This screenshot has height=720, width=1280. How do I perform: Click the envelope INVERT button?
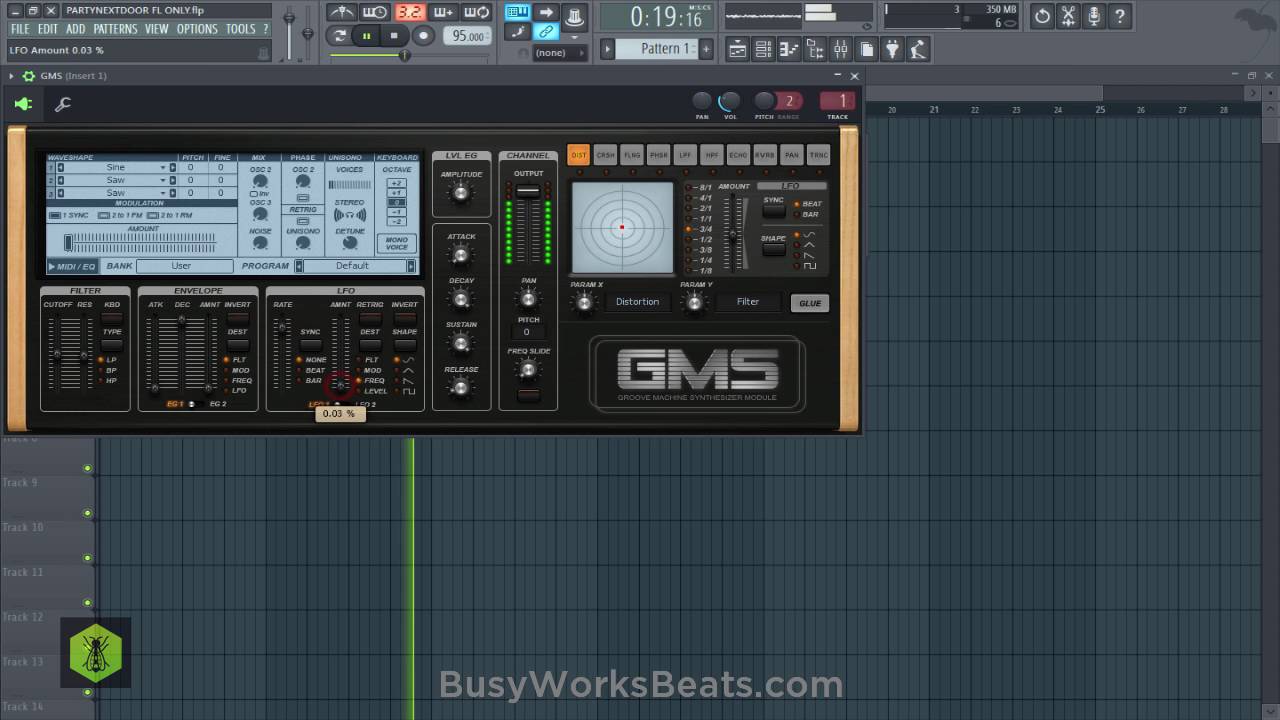coord(237,318)
